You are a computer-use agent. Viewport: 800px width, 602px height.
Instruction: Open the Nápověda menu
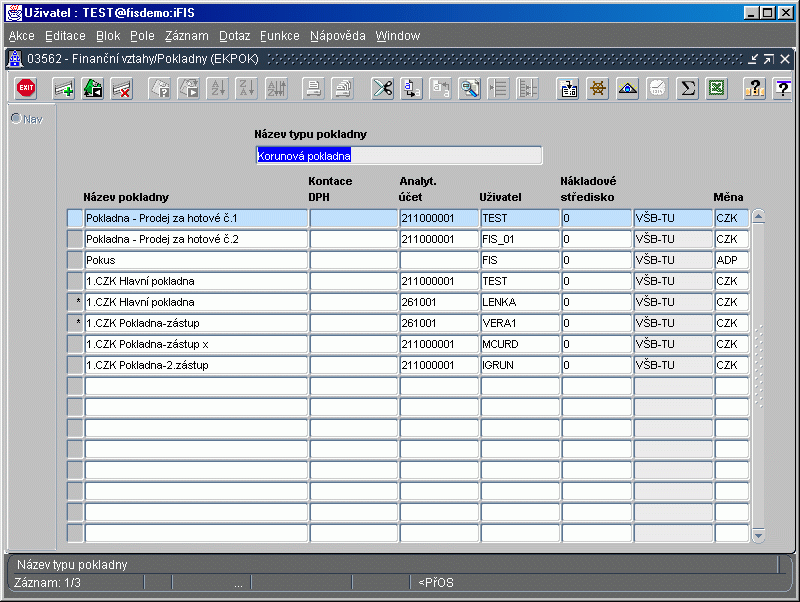tap(338, 36)
